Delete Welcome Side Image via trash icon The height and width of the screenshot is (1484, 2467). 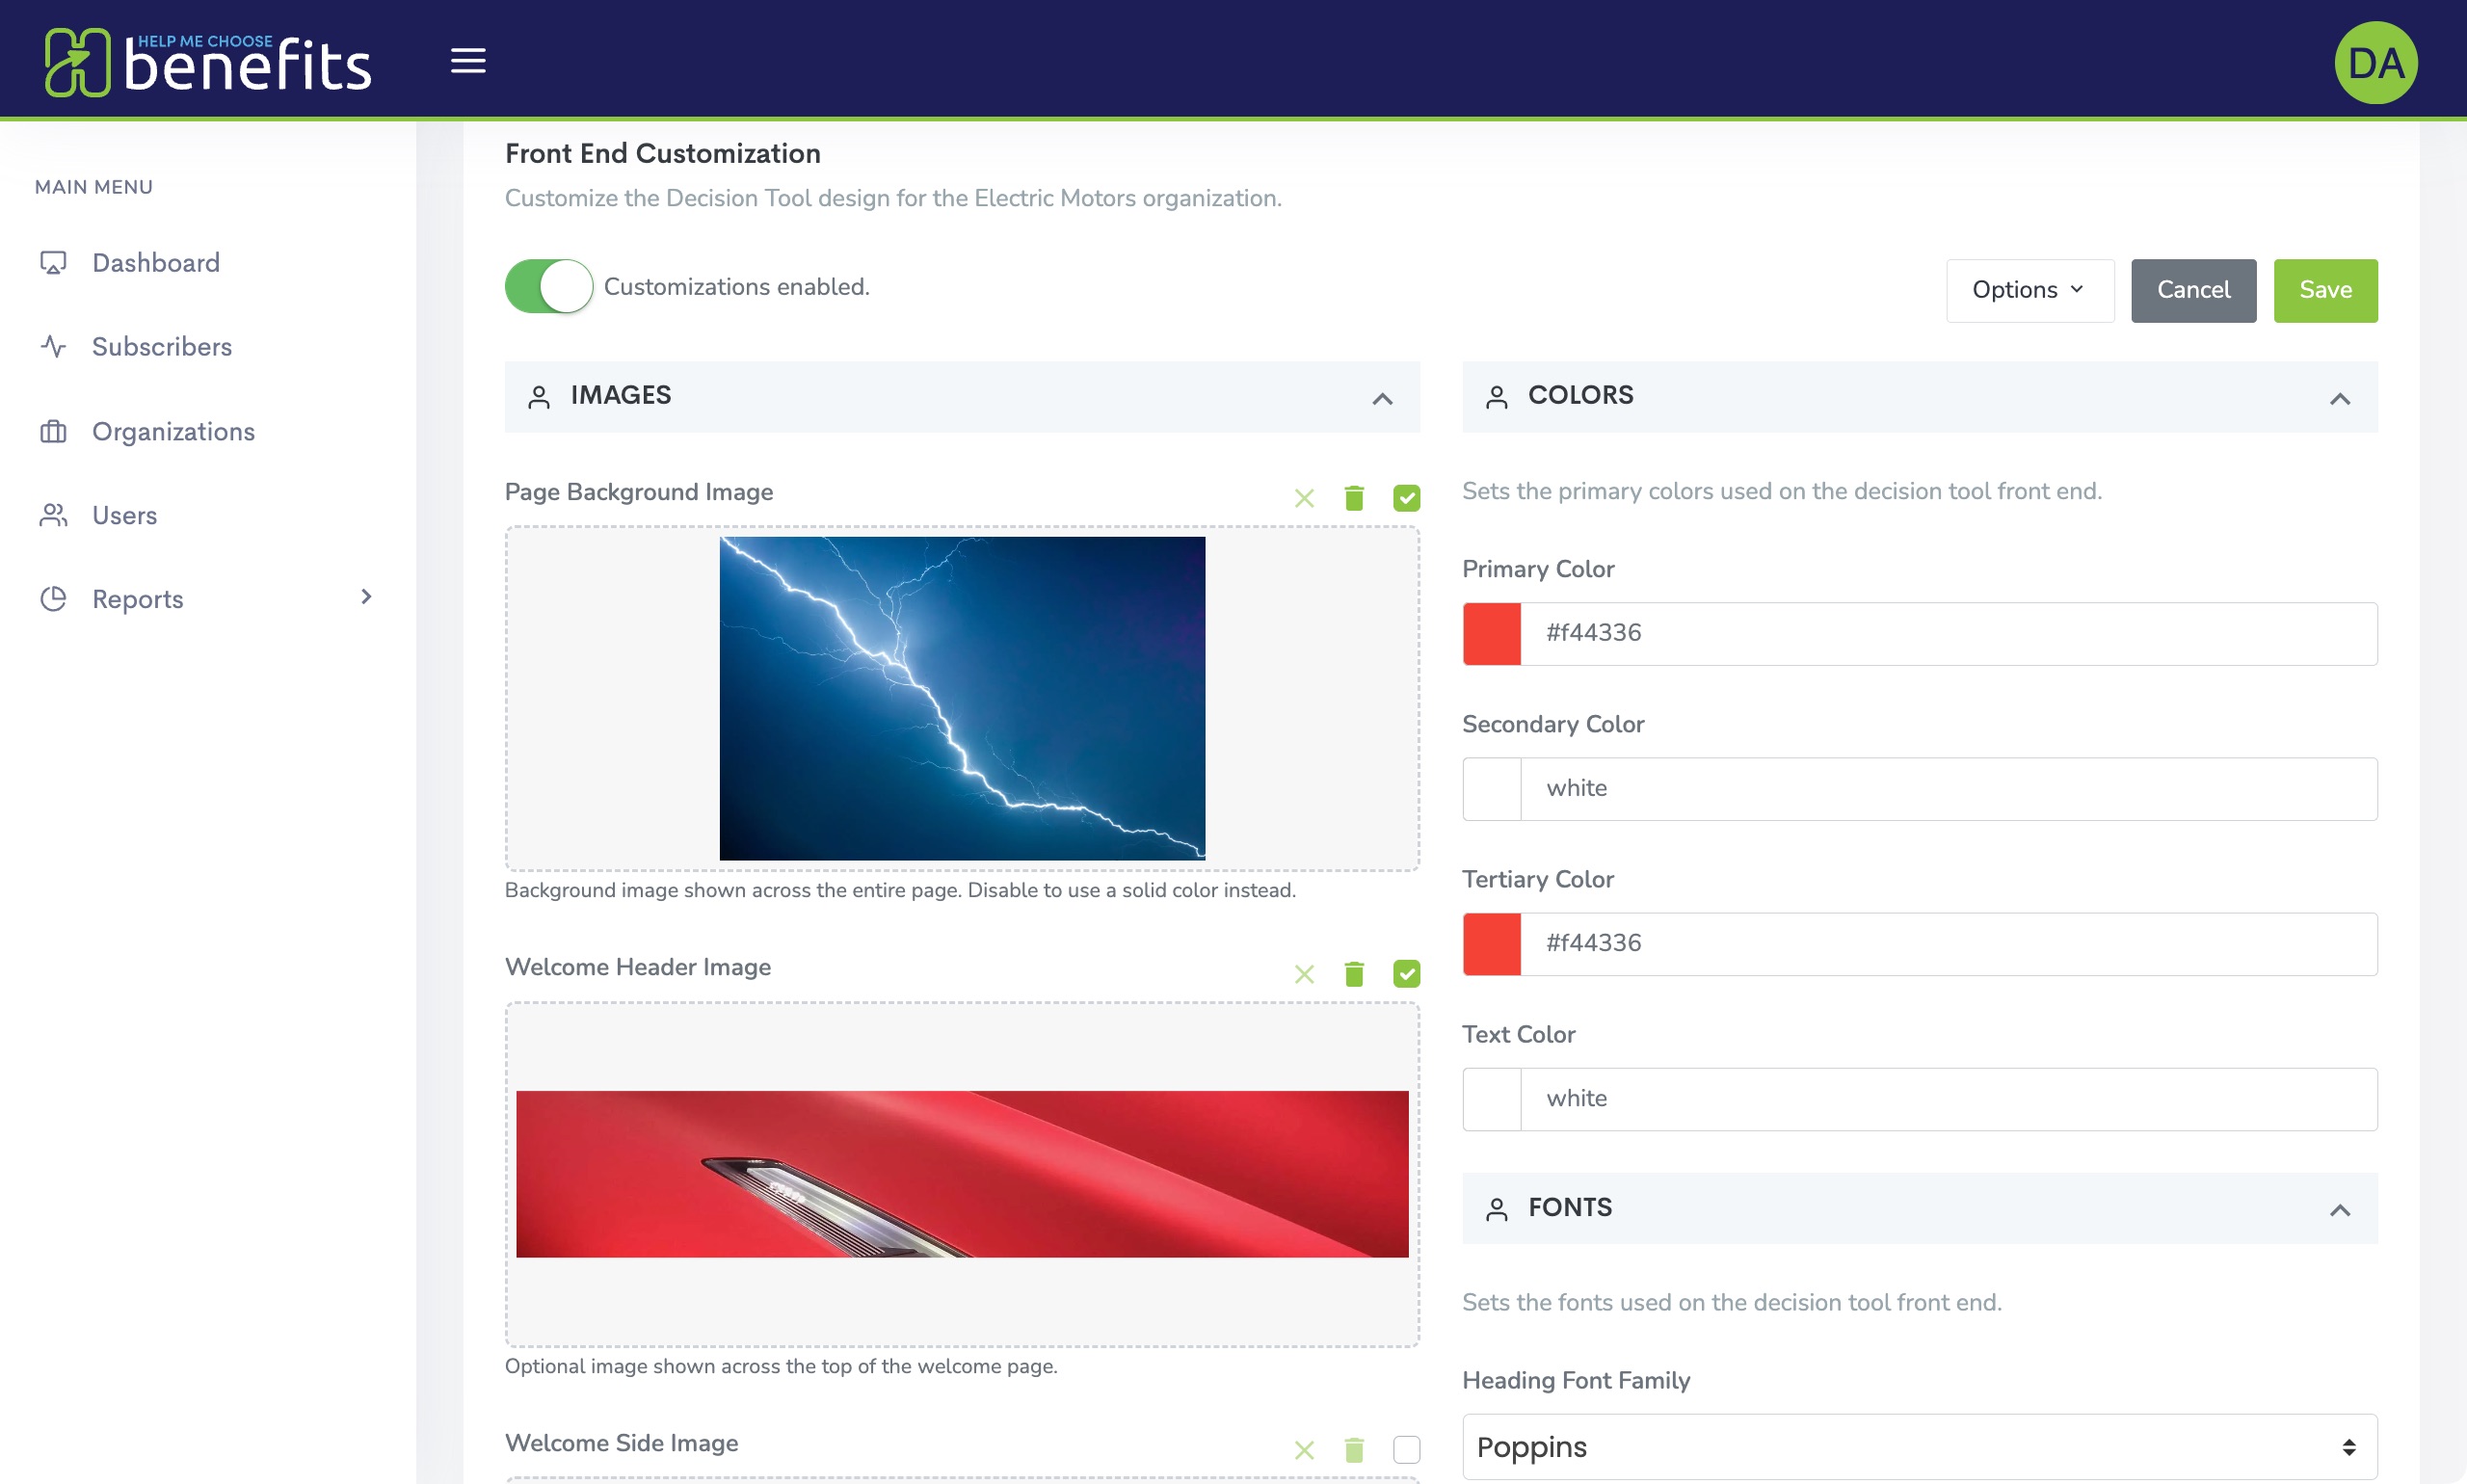click(x=1354, y=1450)
